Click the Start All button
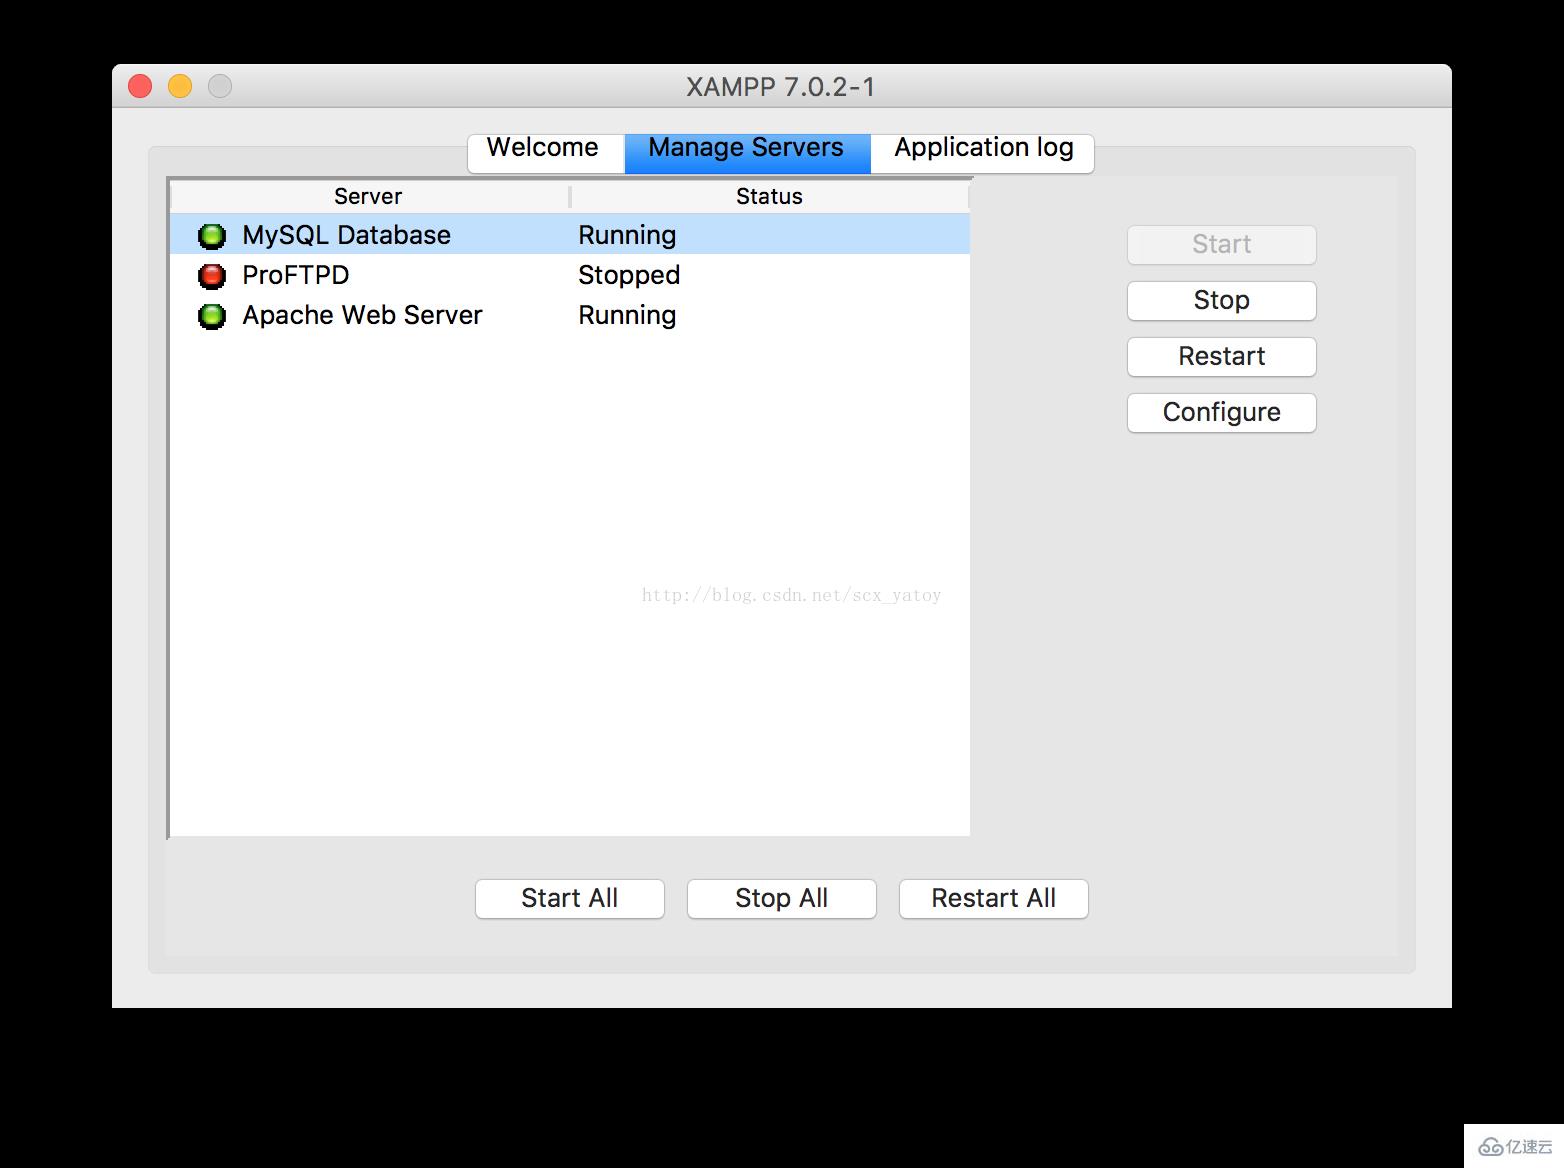Image resolution: width=1564 pixels, height=1168 pixels. 570,899
